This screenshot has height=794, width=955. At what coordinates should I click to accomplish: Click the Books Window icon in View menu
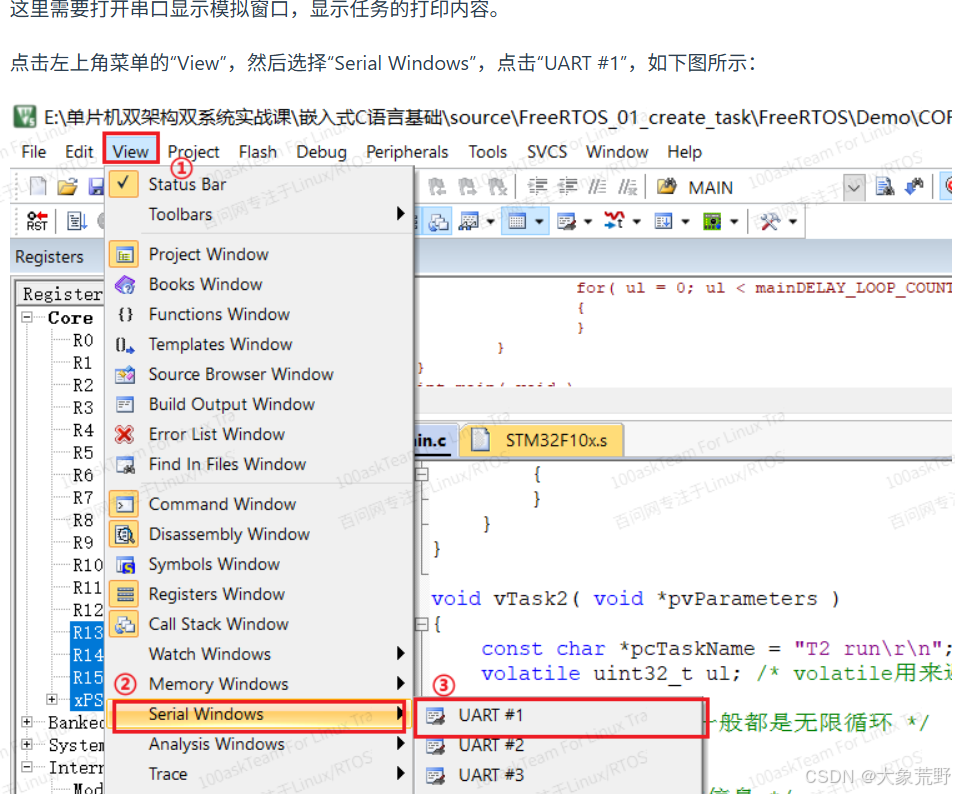pos(125,284)
